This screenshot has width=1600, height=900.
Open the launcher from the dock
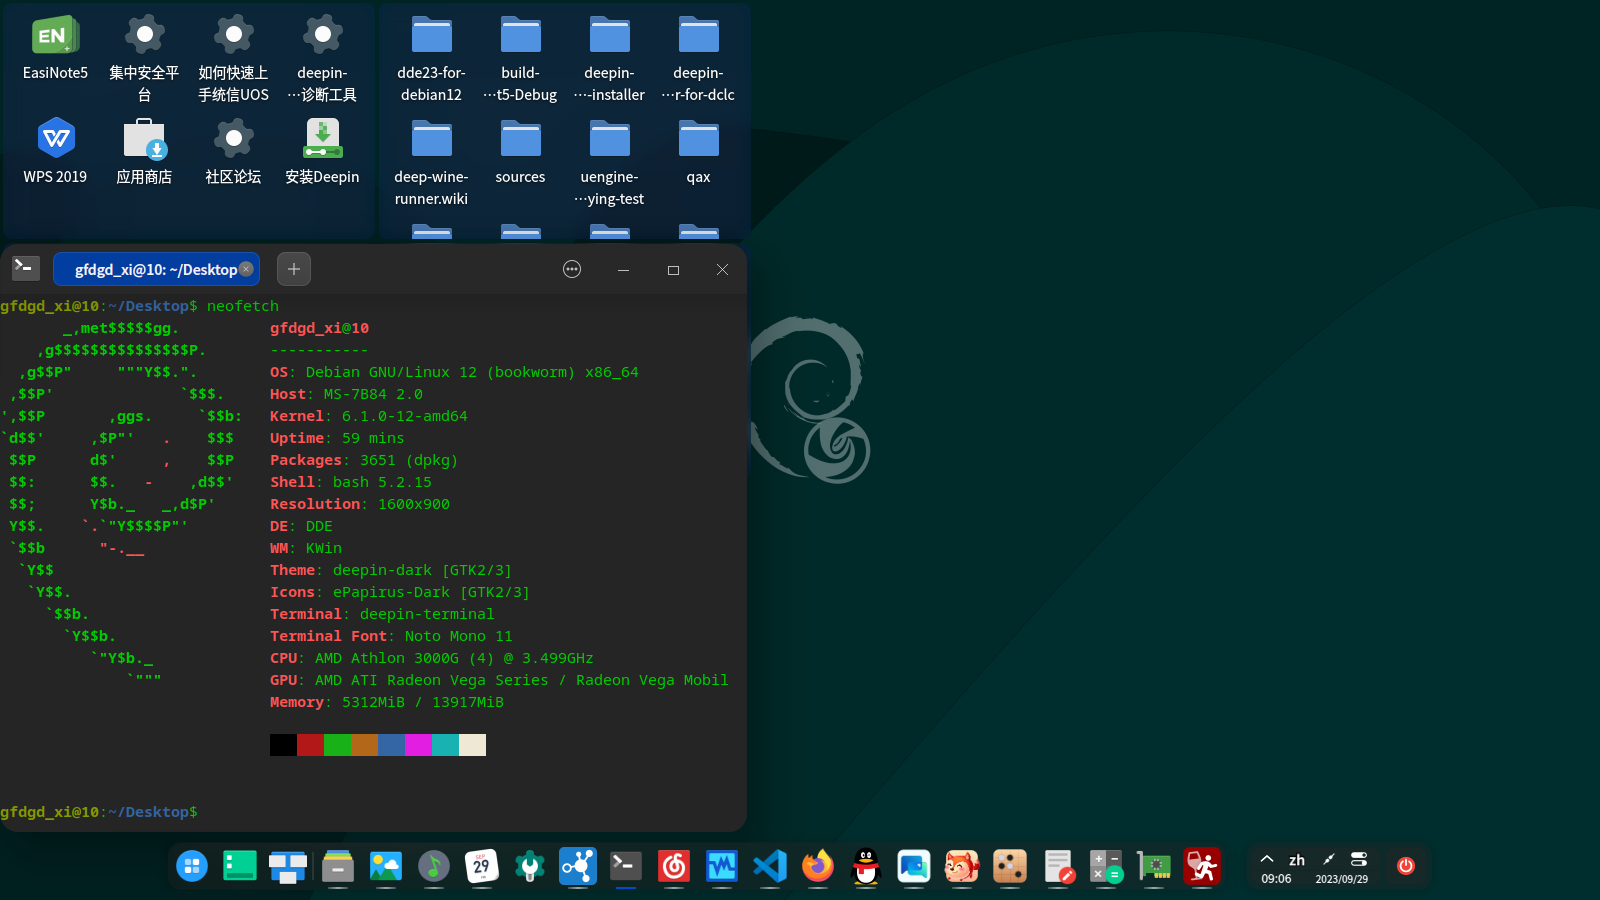coord(192,866)
